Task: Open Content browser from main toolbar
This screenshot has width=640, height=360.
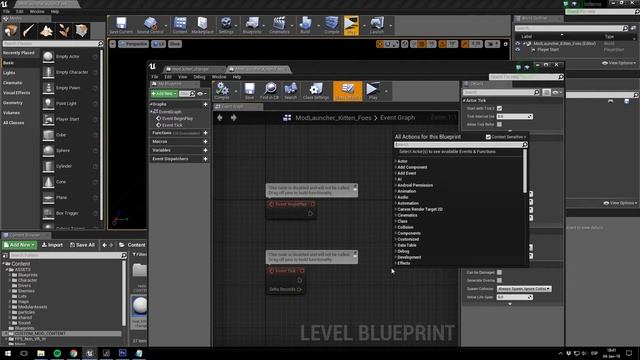Action: 180,25
